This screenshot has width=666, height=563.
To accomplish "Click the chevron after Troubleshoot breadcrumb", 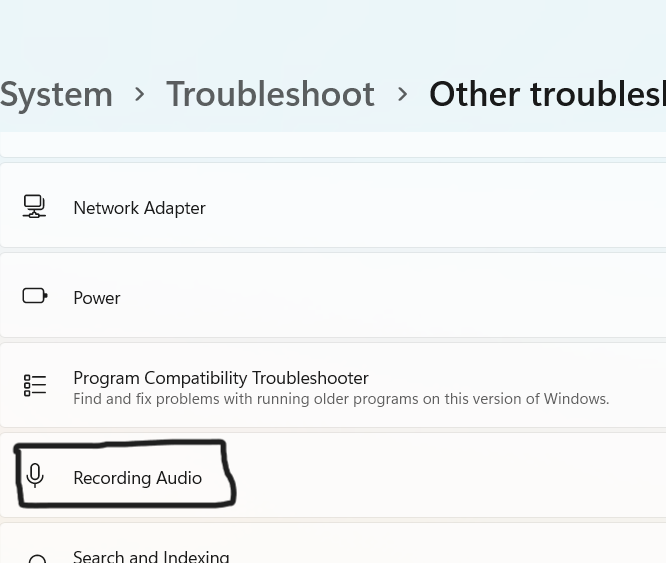I will (402, 94).
